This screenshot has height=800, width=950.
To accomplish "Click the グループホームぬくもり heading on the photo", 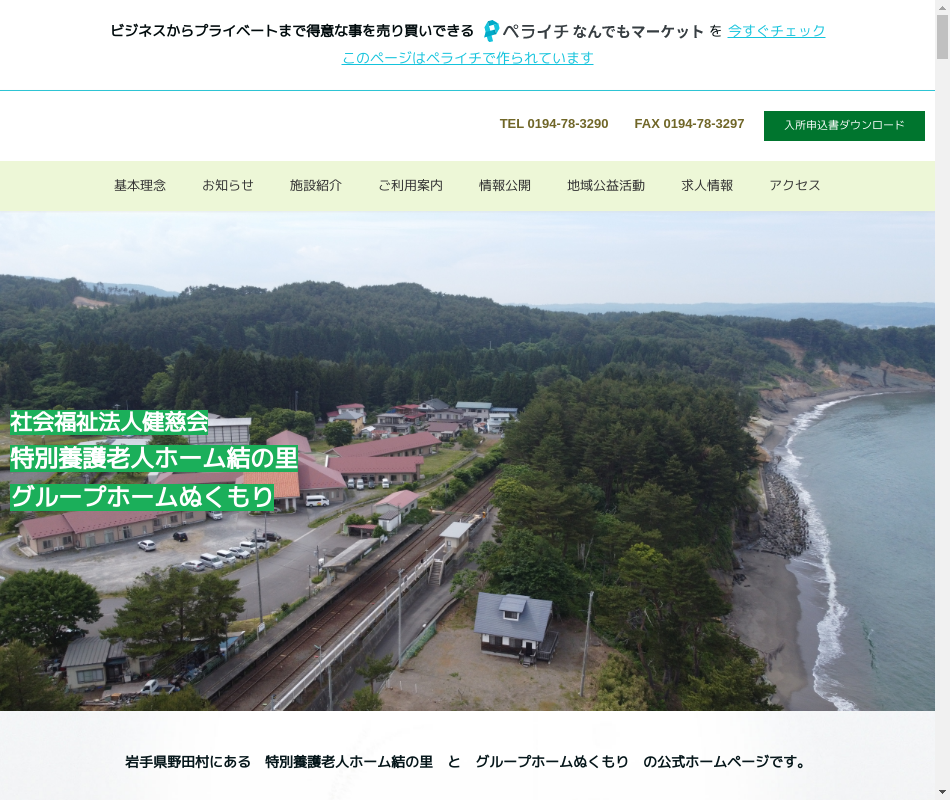I will 142,497.
